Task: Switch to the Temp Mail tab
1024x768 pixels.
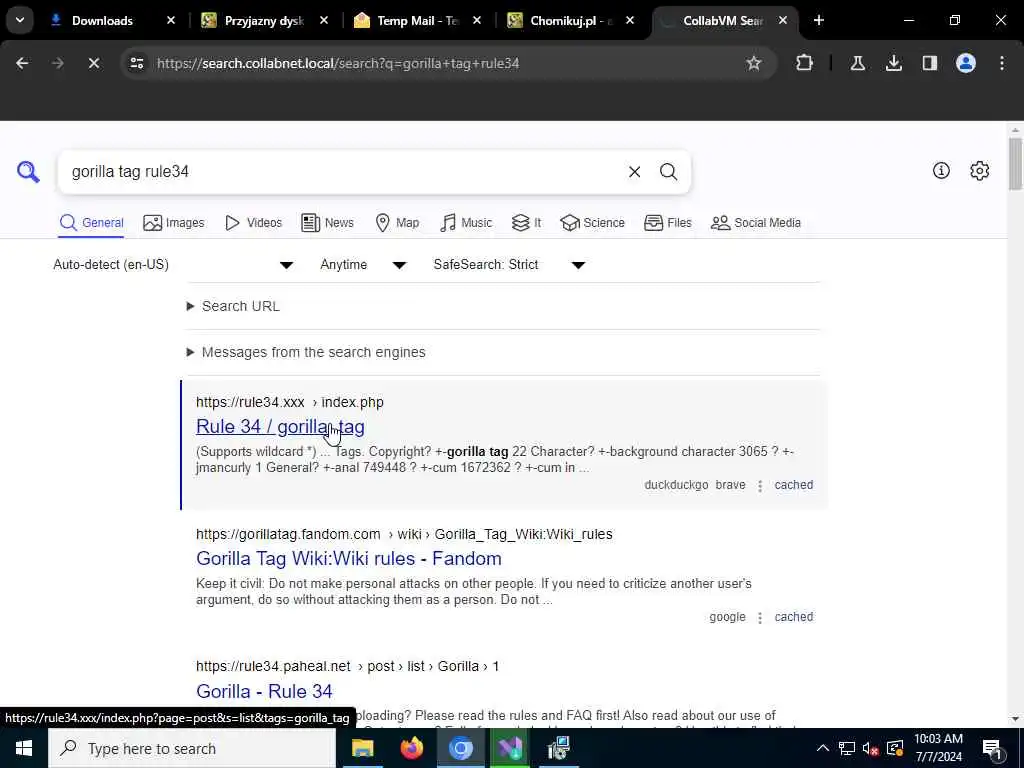Action: tap(417, 21)
